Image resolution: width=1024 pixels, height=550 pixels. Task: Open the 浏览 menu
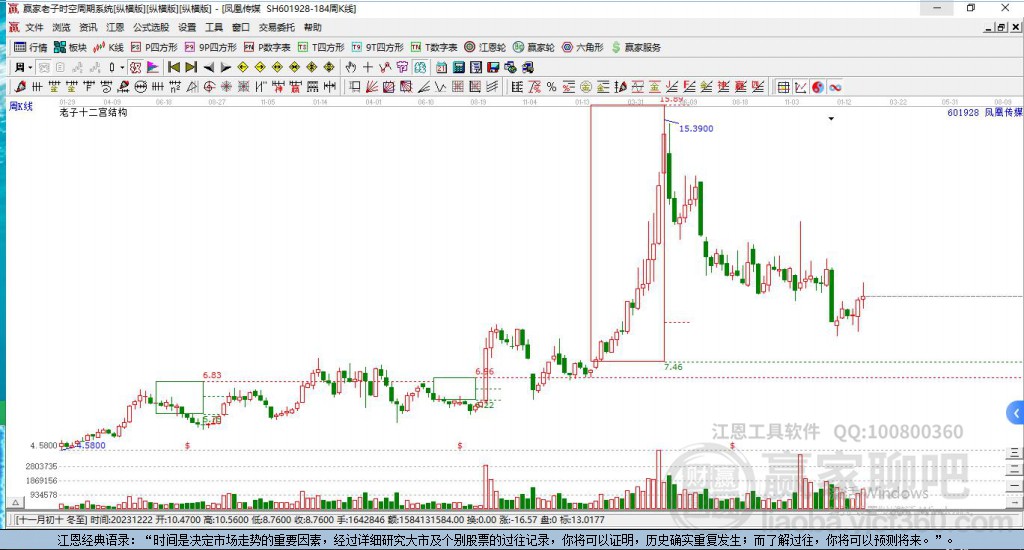point(61,27)
